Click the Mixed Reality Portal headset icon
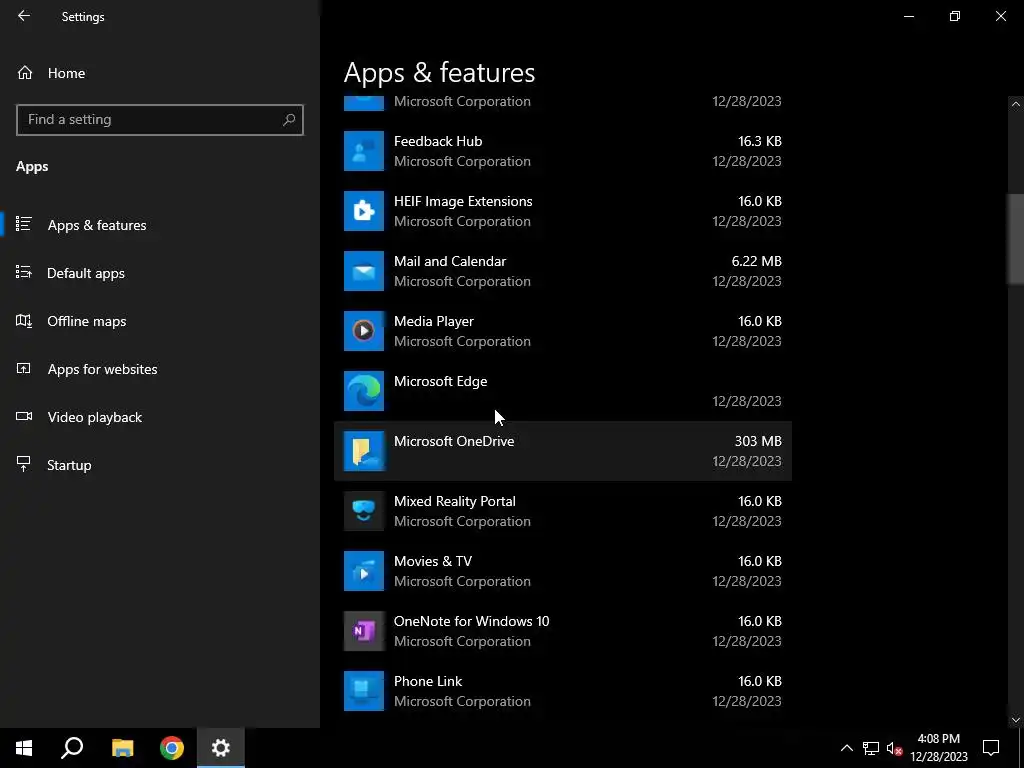This screenshot has width=1024, height=768. tap(364, 511)
